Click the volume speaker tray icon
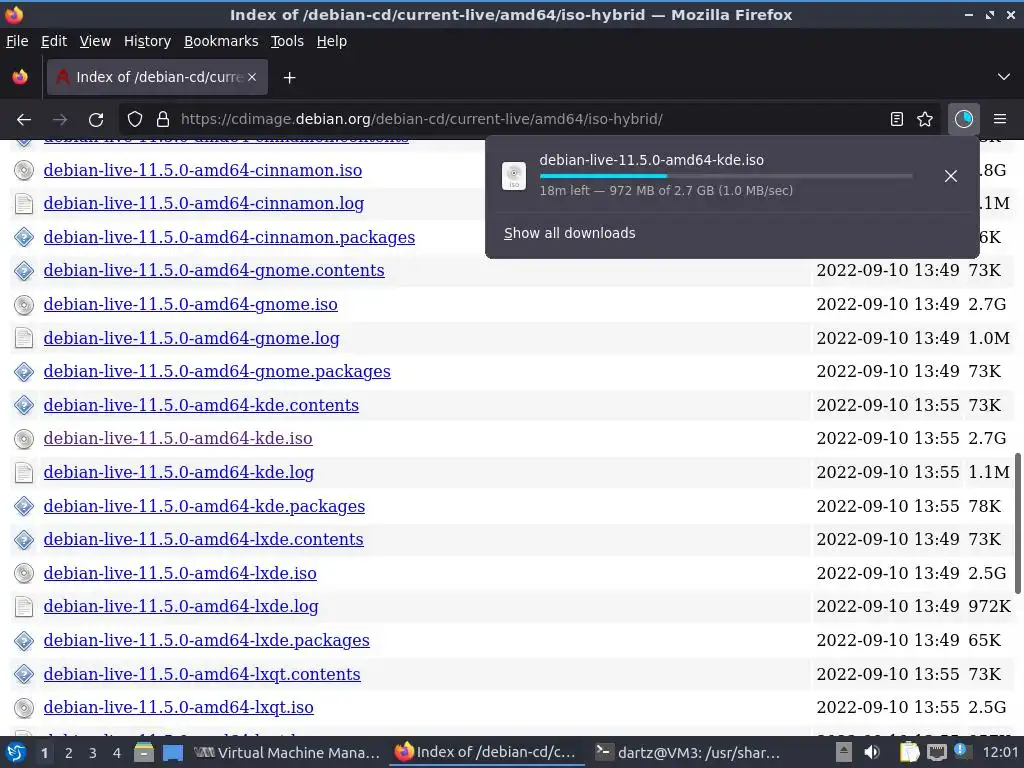 tap(872, 753)
